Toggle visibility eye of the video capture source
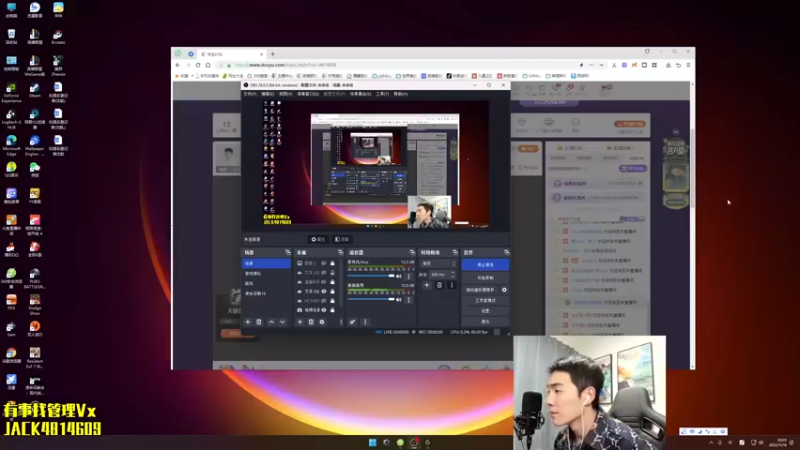This screenshot has width=800, height=450. click(323, 310)
